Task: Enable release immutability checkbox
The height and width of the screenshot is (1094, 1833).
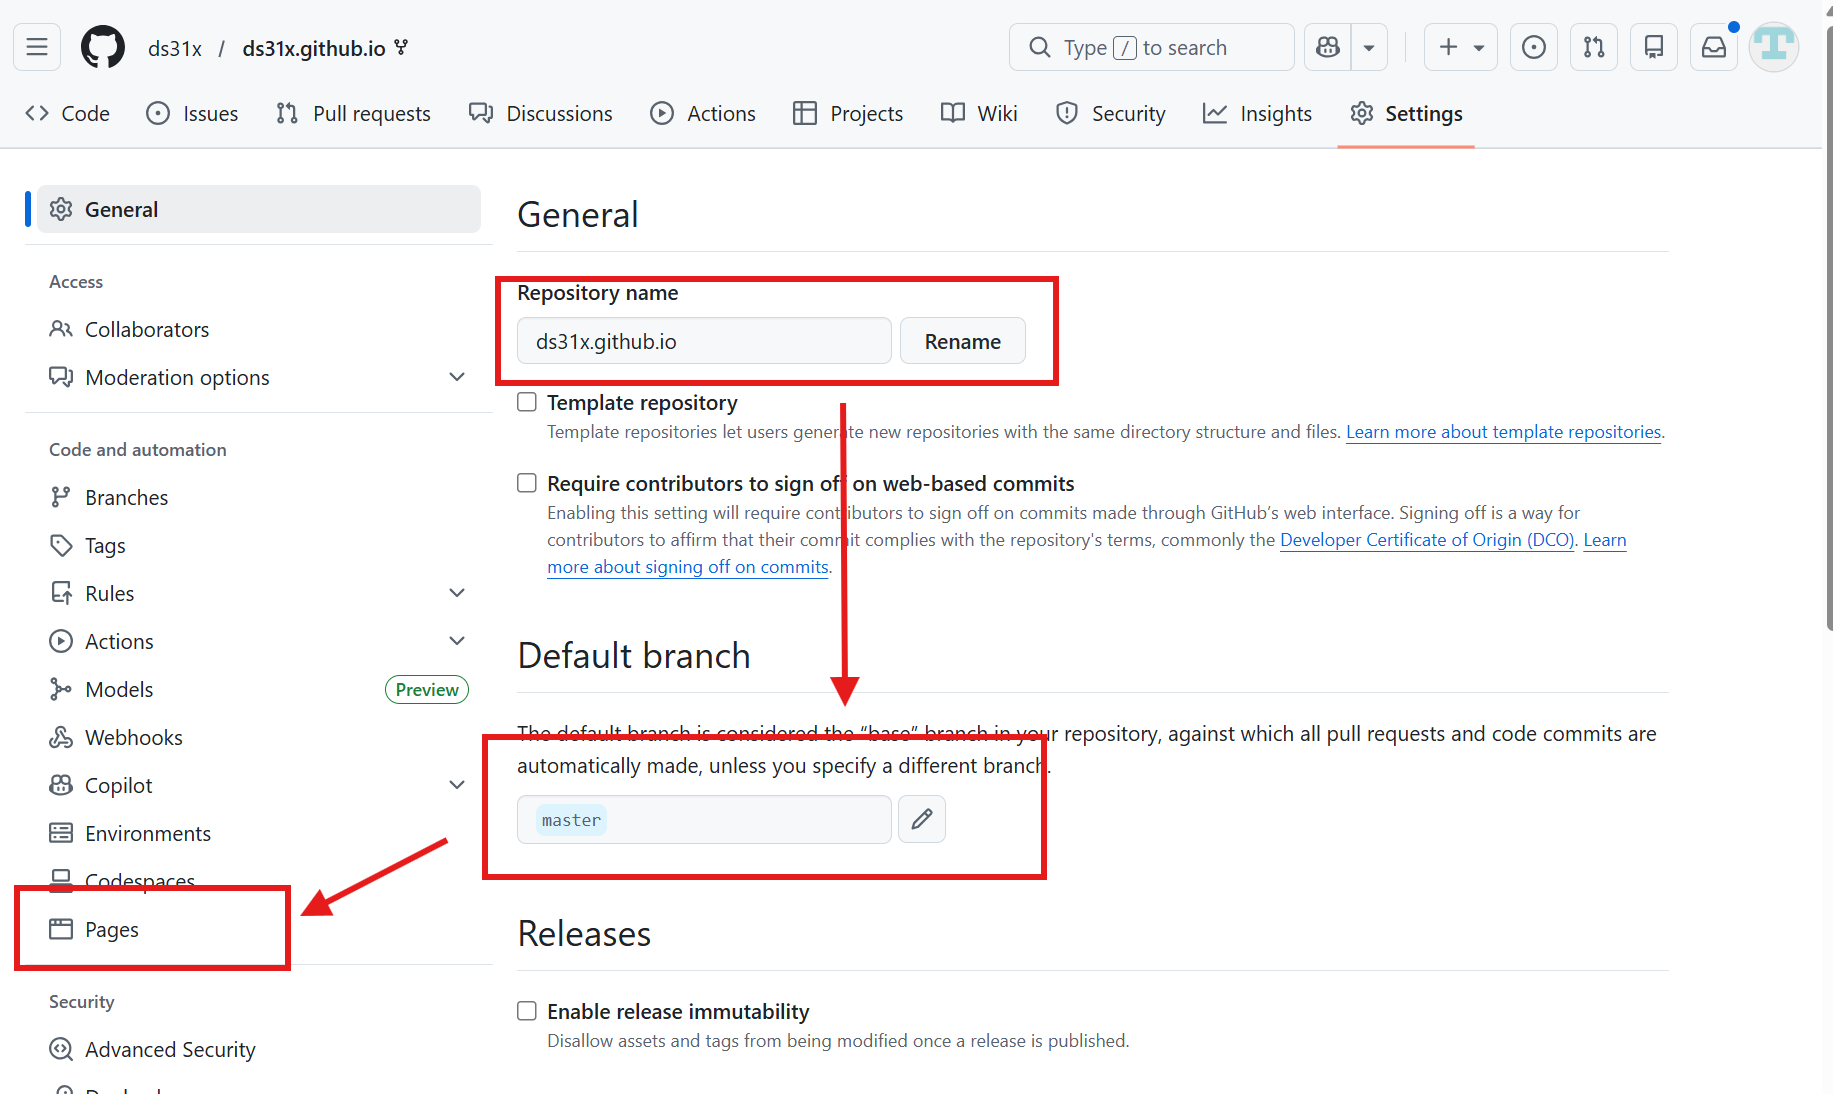Action: click(x=527, y=1011)
